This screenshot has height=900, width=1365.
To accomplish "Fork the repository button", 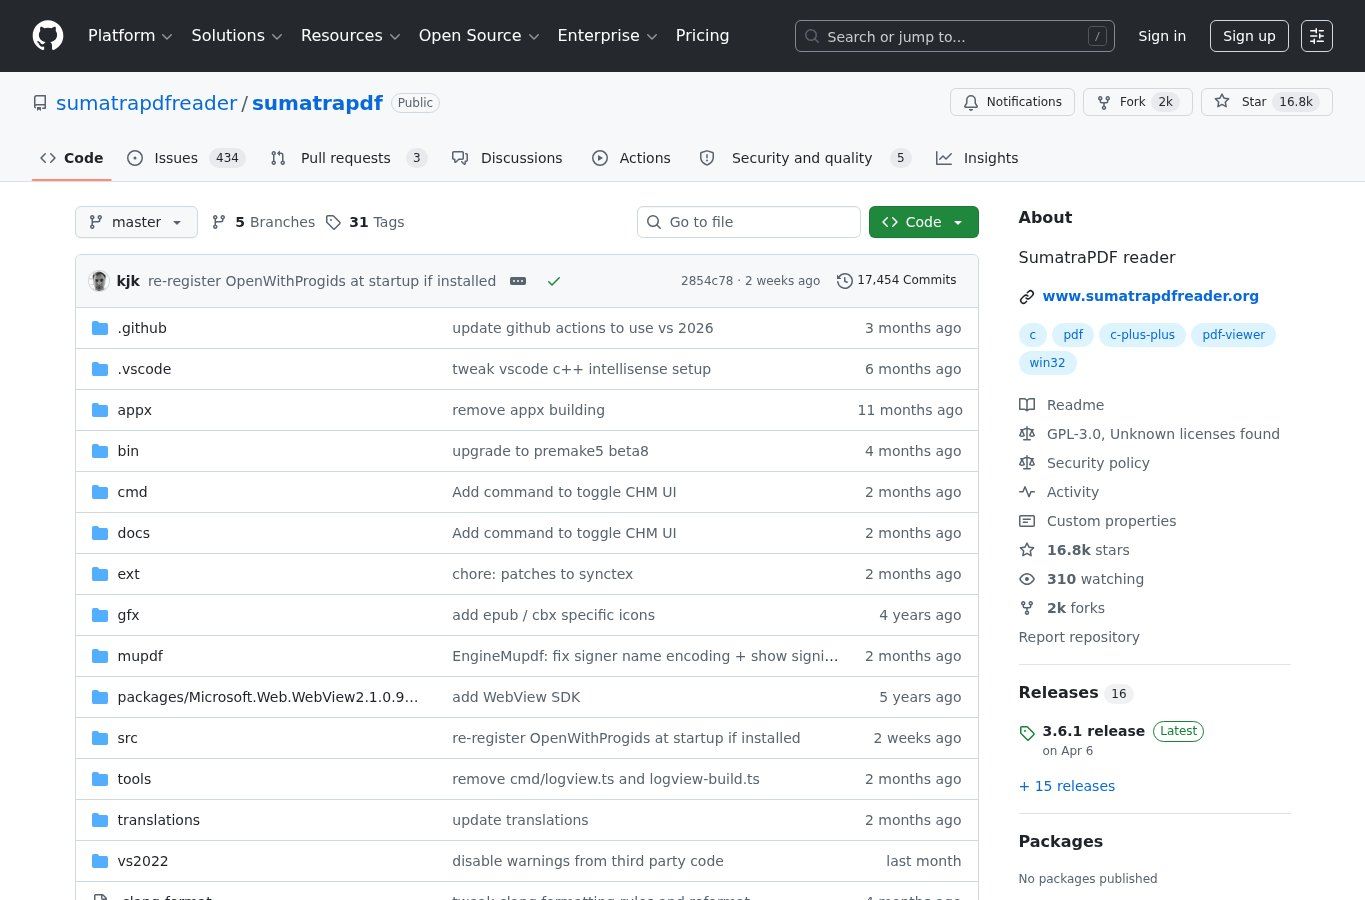I will (1137, 102).
